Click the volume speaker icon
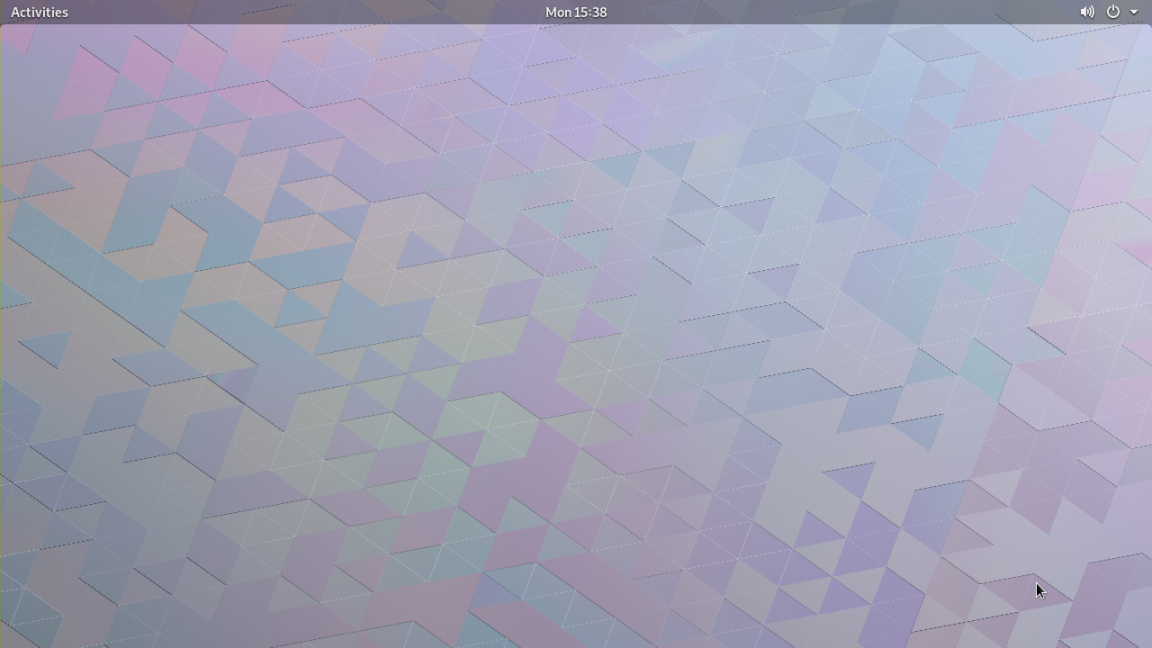 point(1086,12)
